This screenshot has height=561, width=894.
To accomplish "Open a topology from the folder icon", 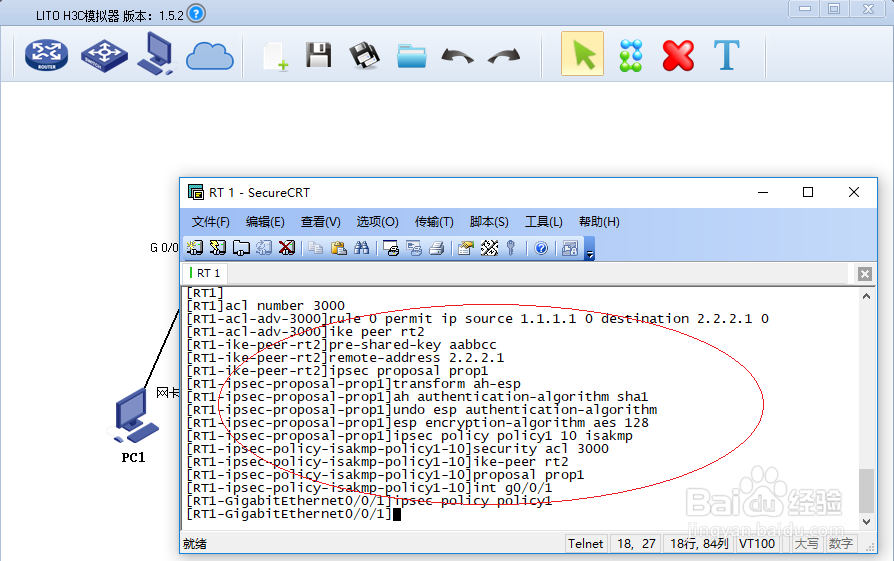I will point(412,56).
